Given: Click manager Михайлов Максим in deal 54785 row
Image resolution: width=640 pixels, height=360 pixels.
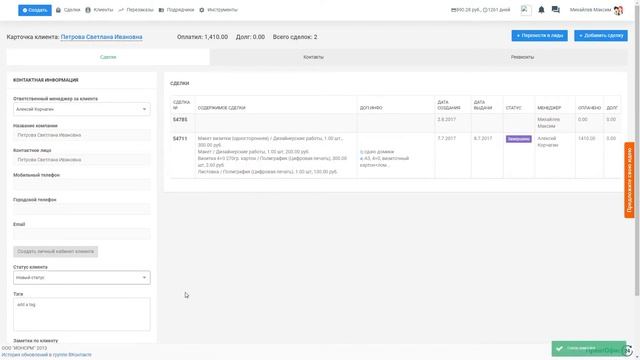Looking at the screenshot, I should point(549,123).
